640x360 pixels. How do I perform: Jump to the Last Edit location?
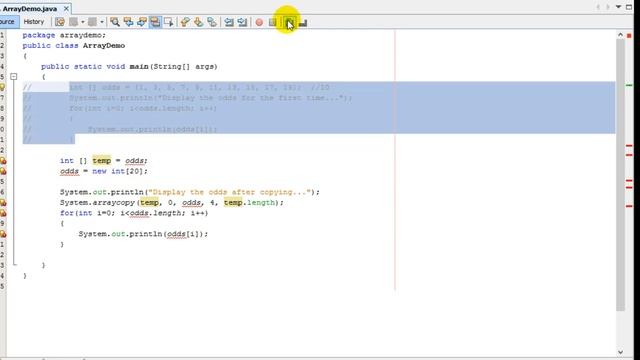coord(60,22)
